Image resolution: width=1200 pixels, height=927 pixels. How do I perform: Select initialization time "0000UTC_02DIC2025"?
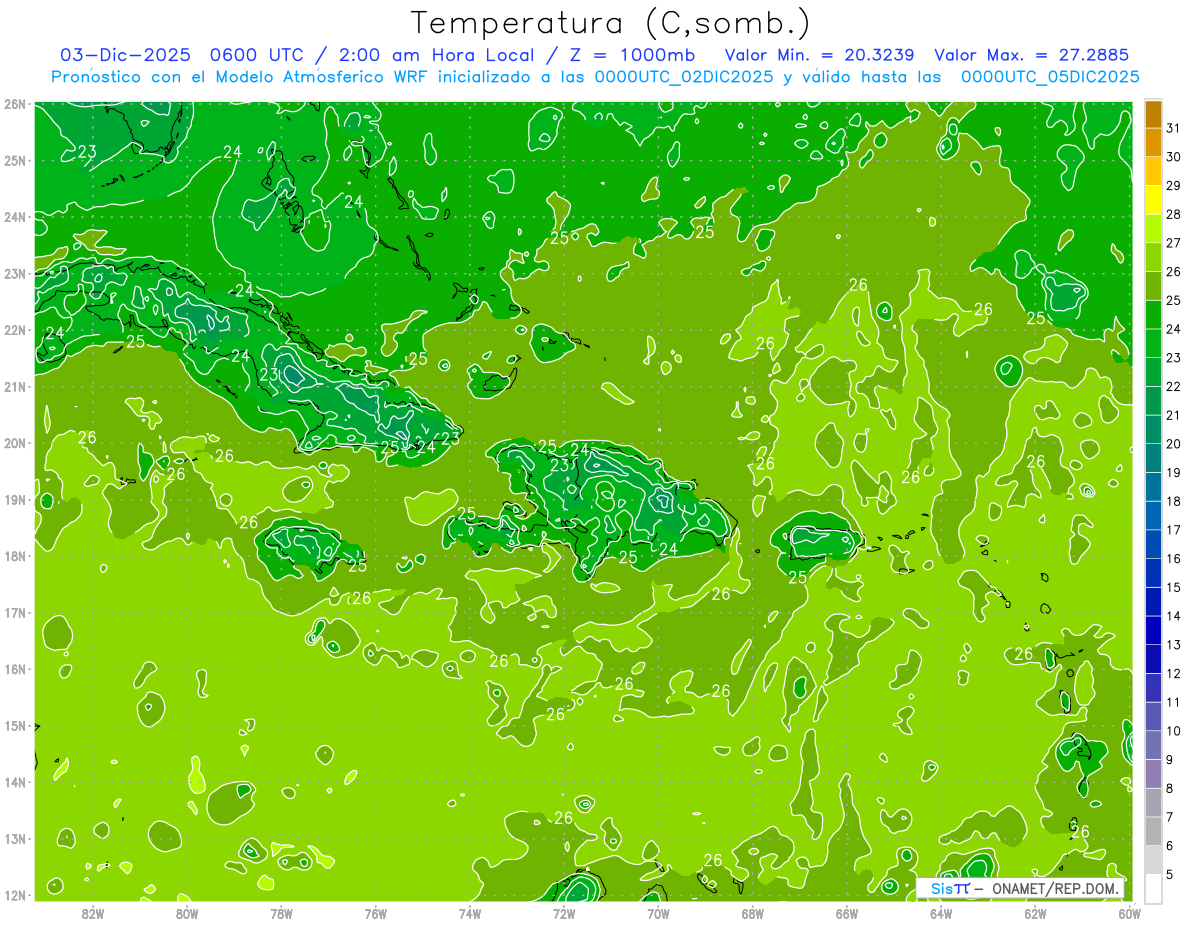(x=684, y=77)
